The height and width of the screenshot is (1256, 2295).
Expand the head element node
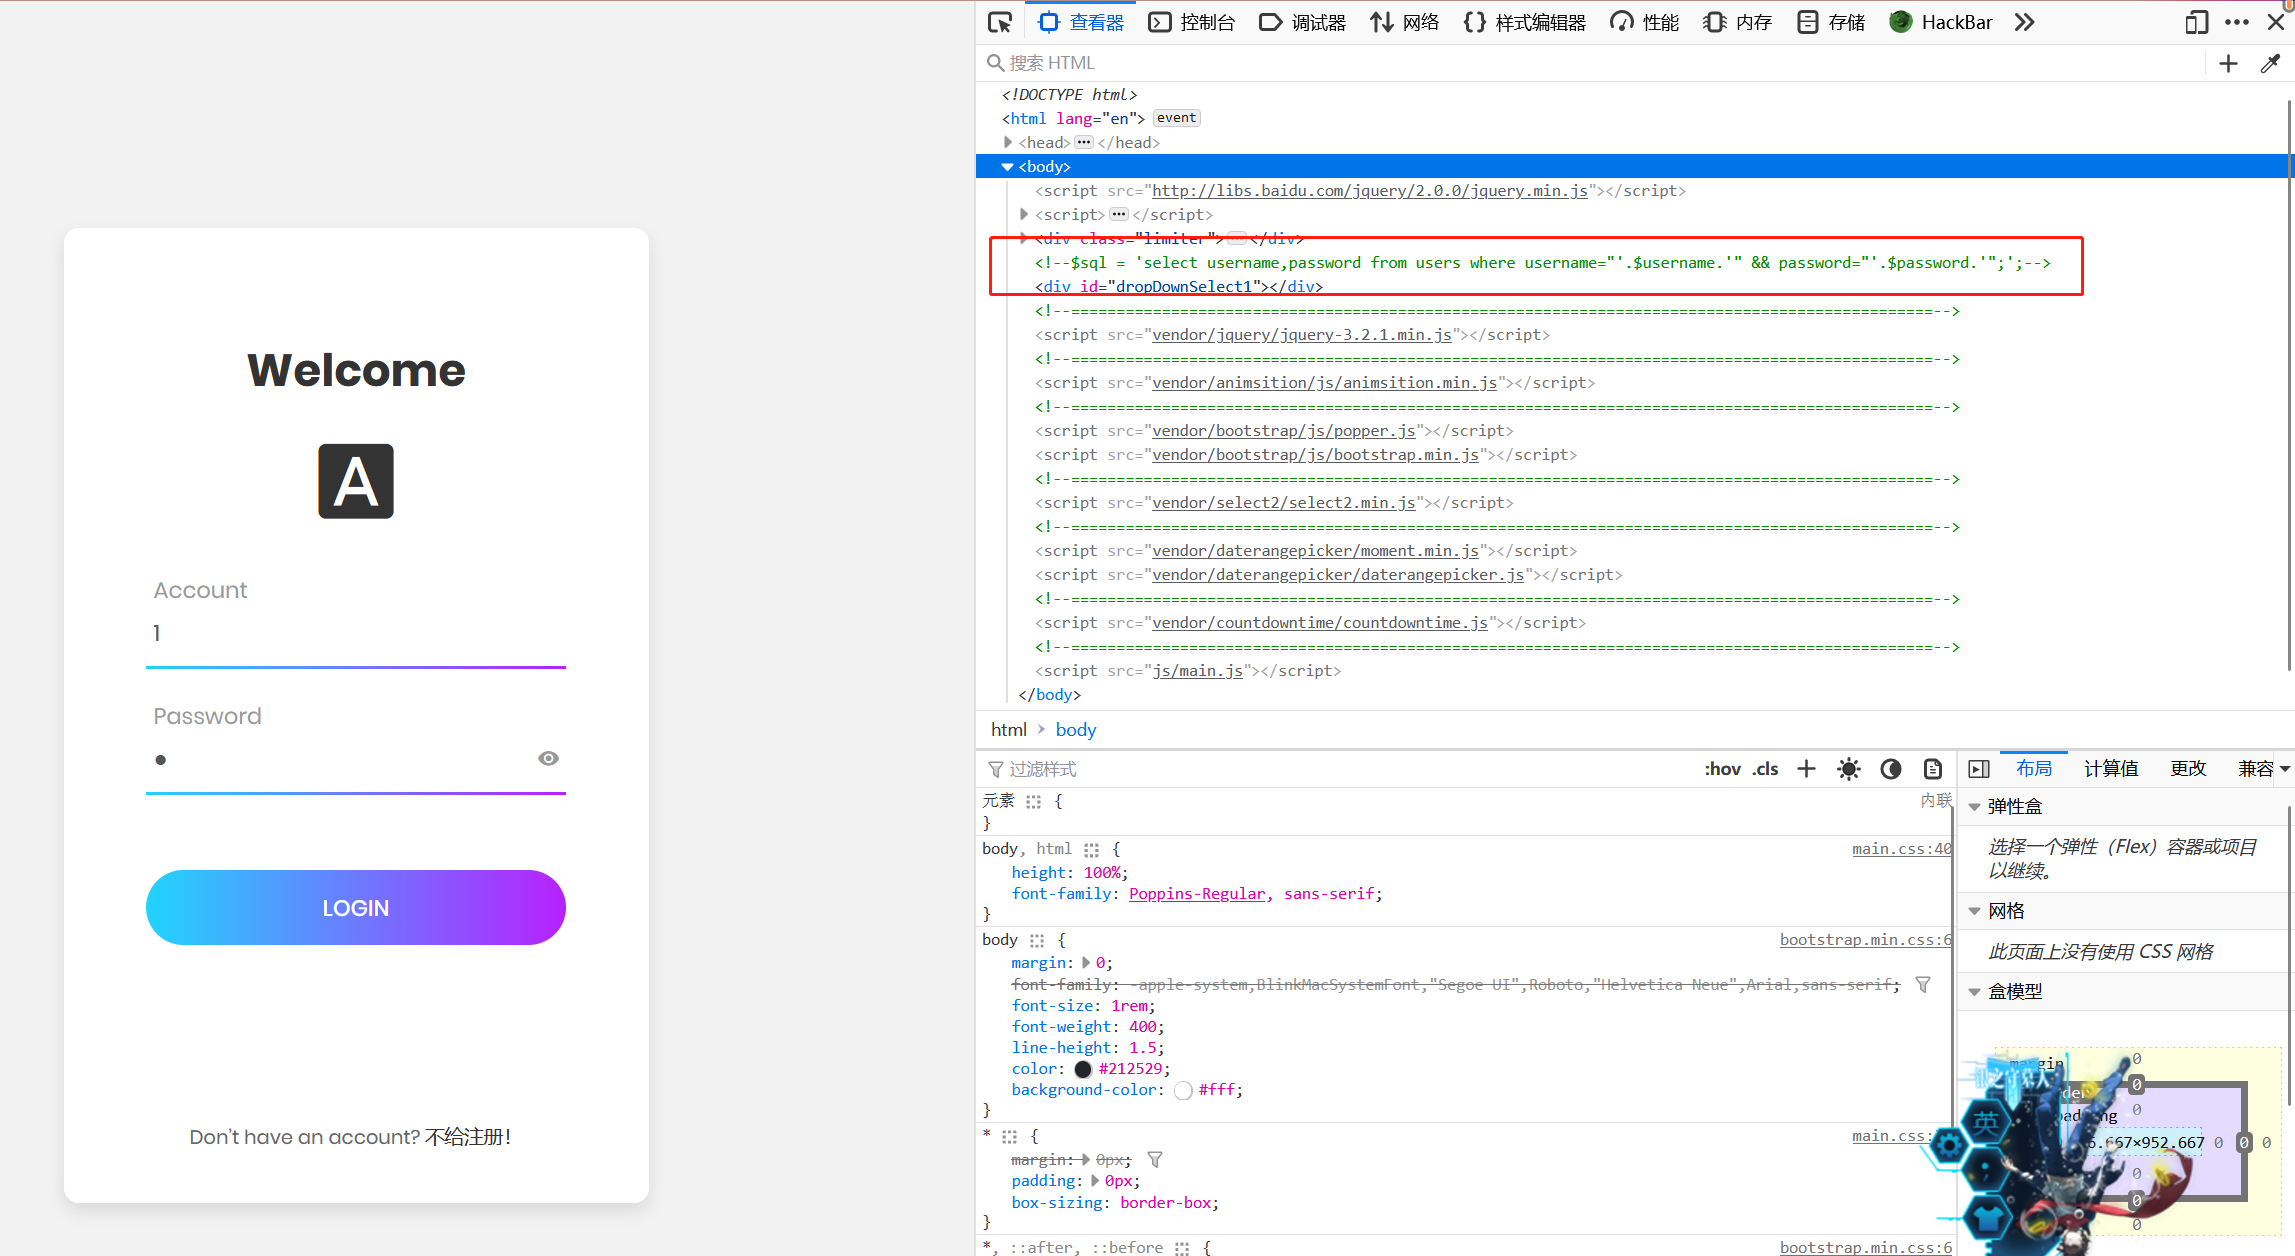1008,142
